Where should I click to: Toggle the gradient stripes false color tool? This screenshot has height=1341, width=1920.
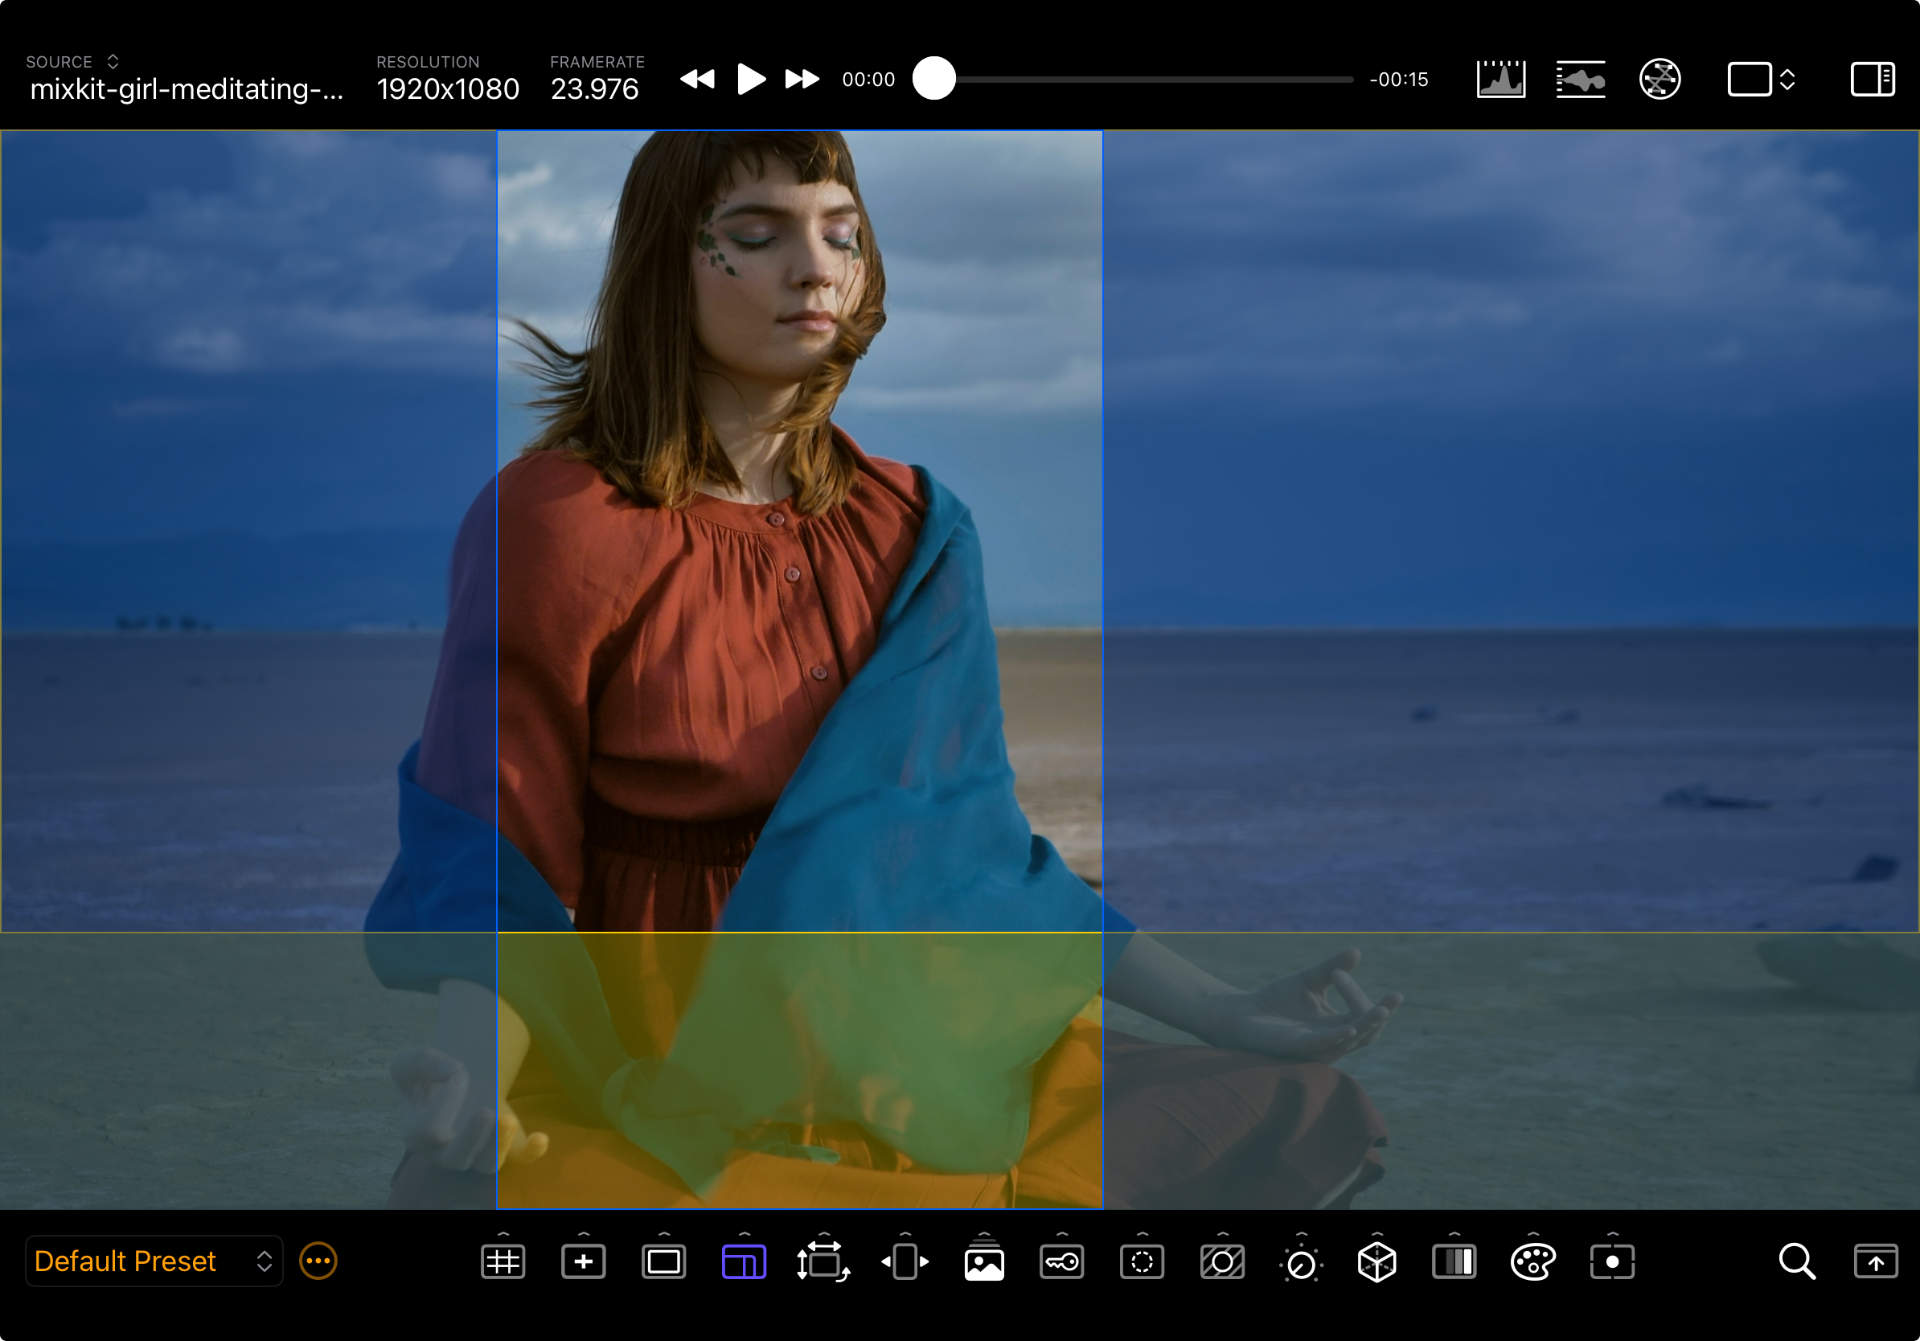[1454, 1262]
